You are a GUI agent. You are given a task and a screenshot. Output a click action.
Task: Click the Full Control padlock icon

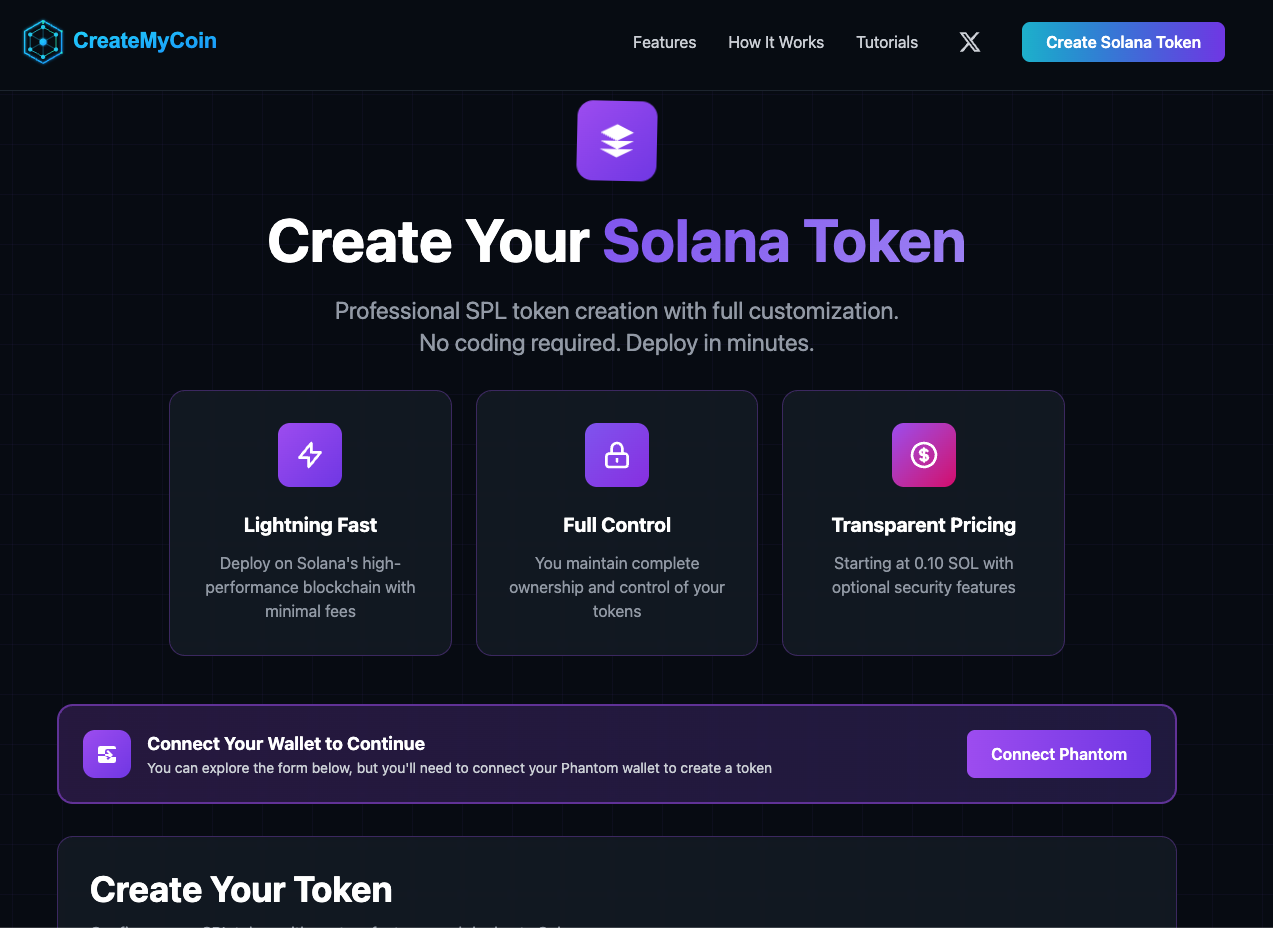616,455
